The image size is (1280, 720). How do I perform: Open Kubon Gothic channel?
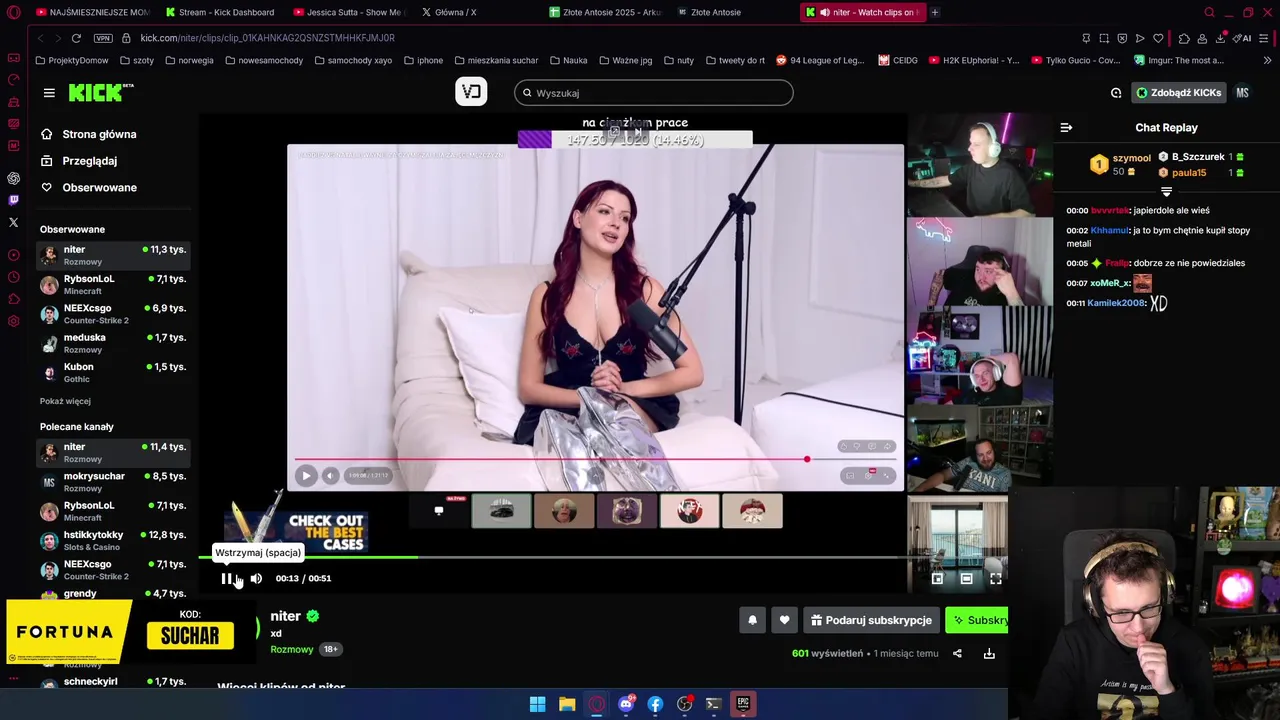pyautogui.click(x=113, y=372)
